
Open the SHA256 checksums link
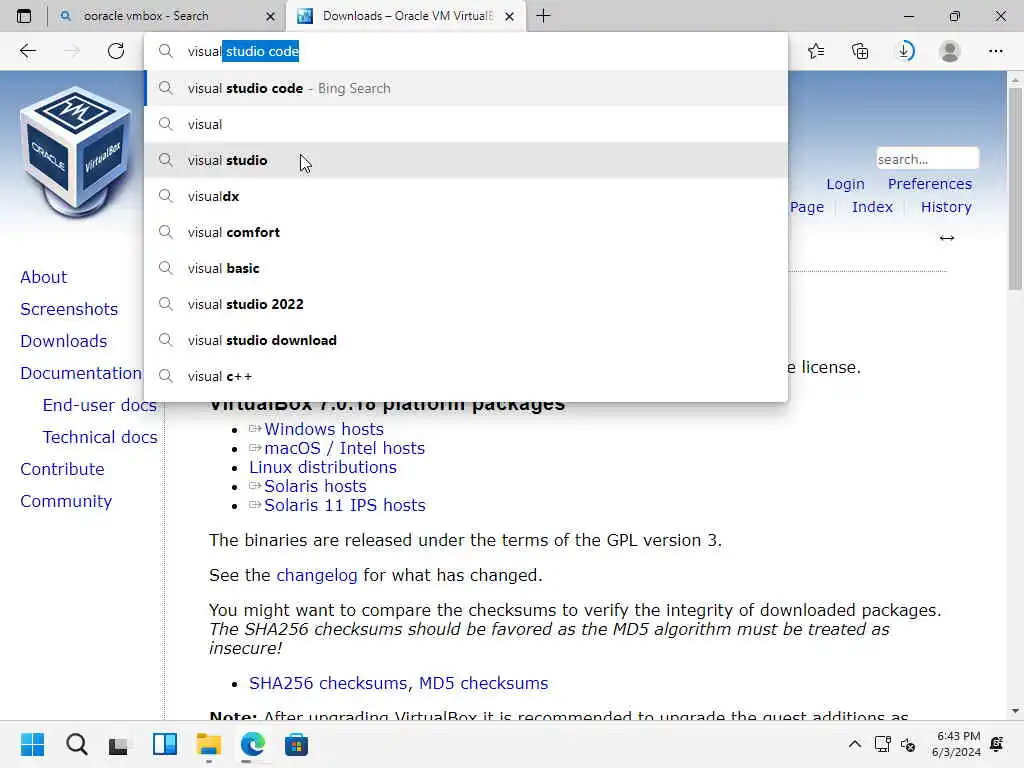click(x=328, y=683)
